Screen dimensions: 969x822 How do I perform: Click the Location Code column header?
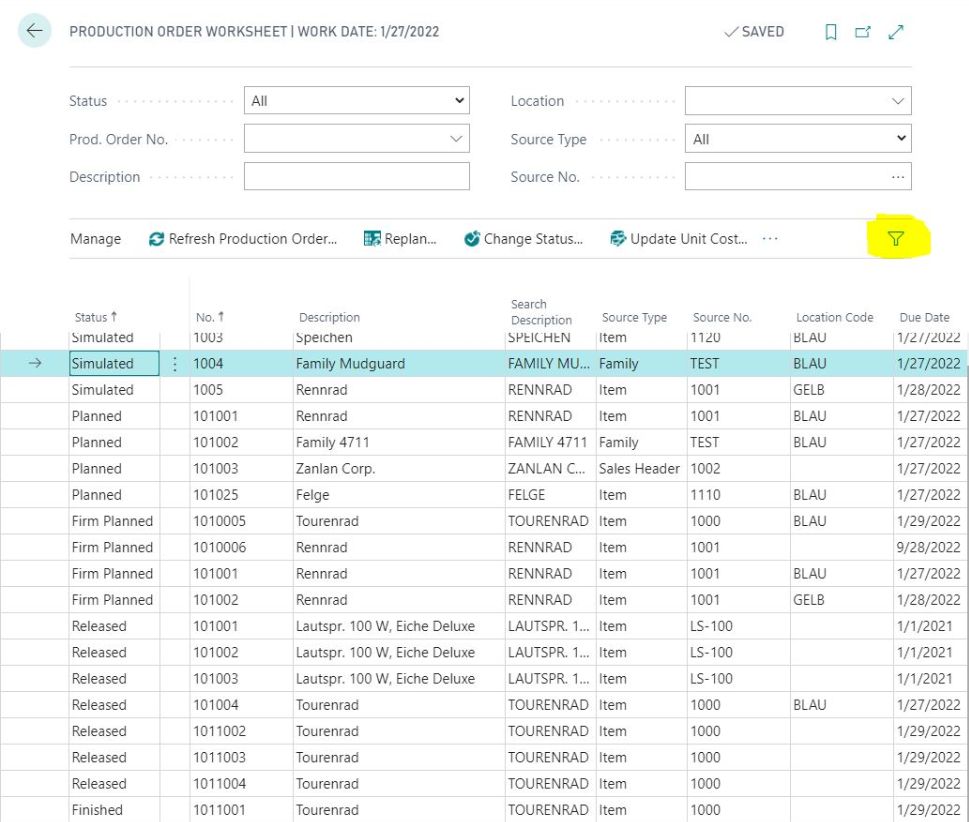(x=834, y=317)
